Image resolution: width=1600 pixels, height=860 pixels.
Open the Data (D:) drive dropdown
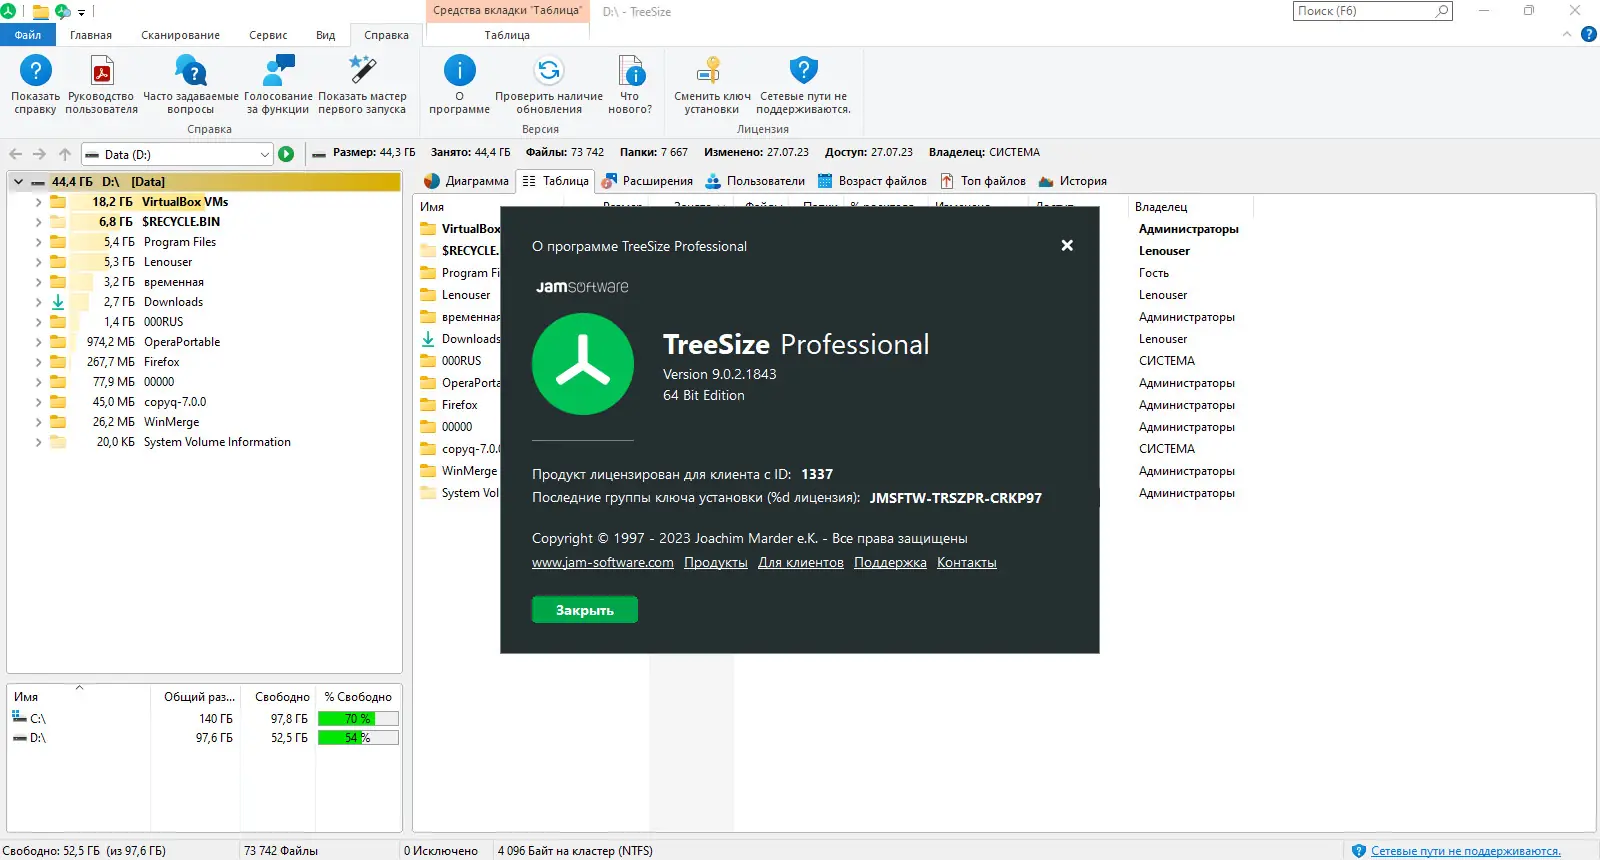click(x=264, y=154)
